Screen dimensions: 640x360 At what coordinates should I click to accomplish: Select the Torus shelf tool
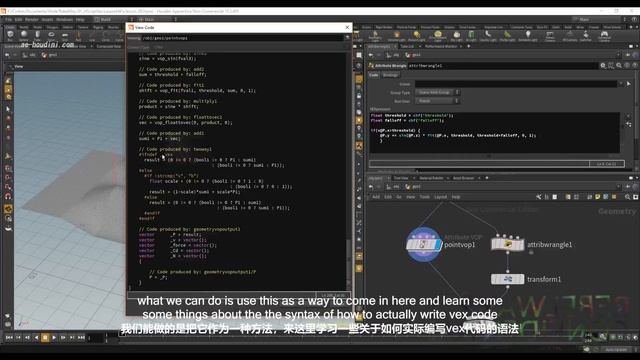51,36
